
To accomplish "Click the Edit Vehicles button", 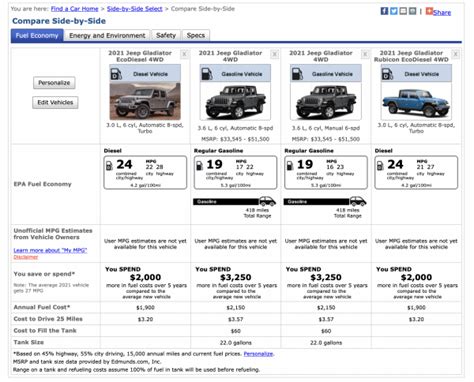I will [x=55, y=102].
